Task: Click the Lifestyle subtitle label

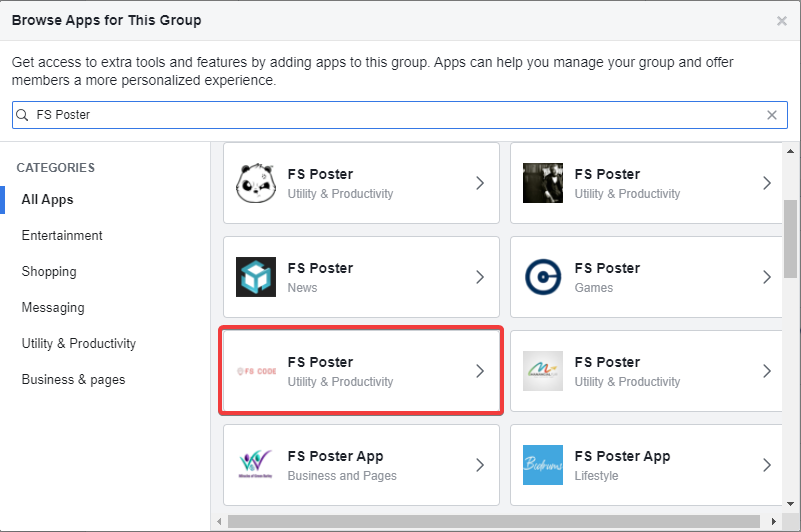Action: [596, 476]
